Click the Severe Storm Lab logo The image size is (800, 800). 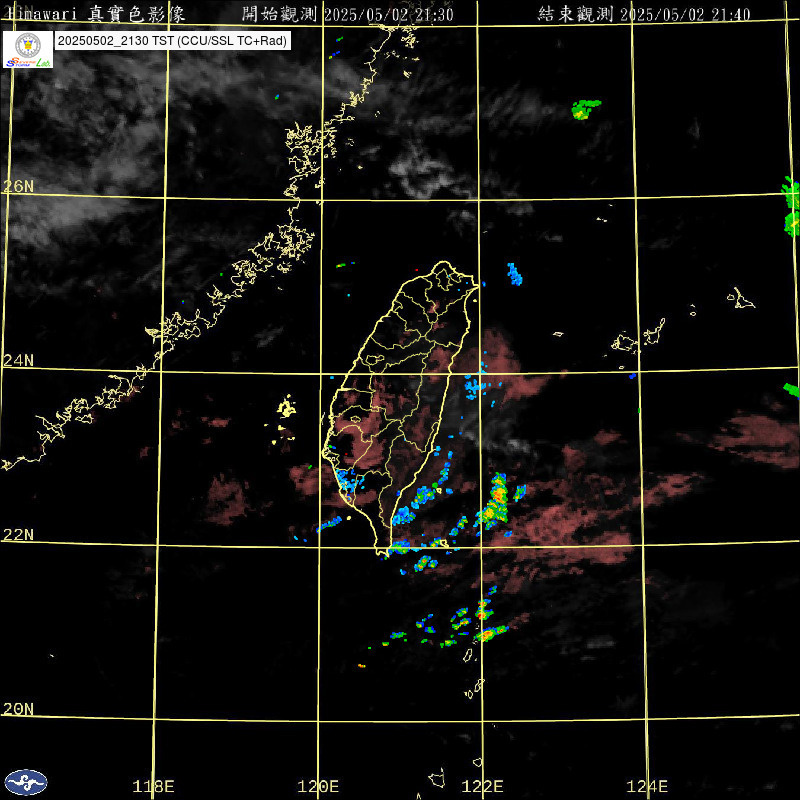(28, 49)
